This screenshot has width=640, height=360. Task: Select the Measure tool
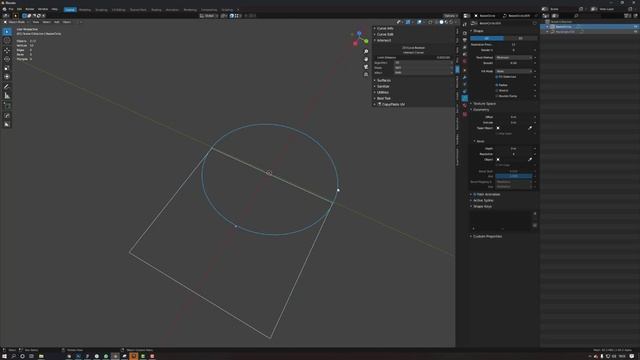(x=7, y=96)
